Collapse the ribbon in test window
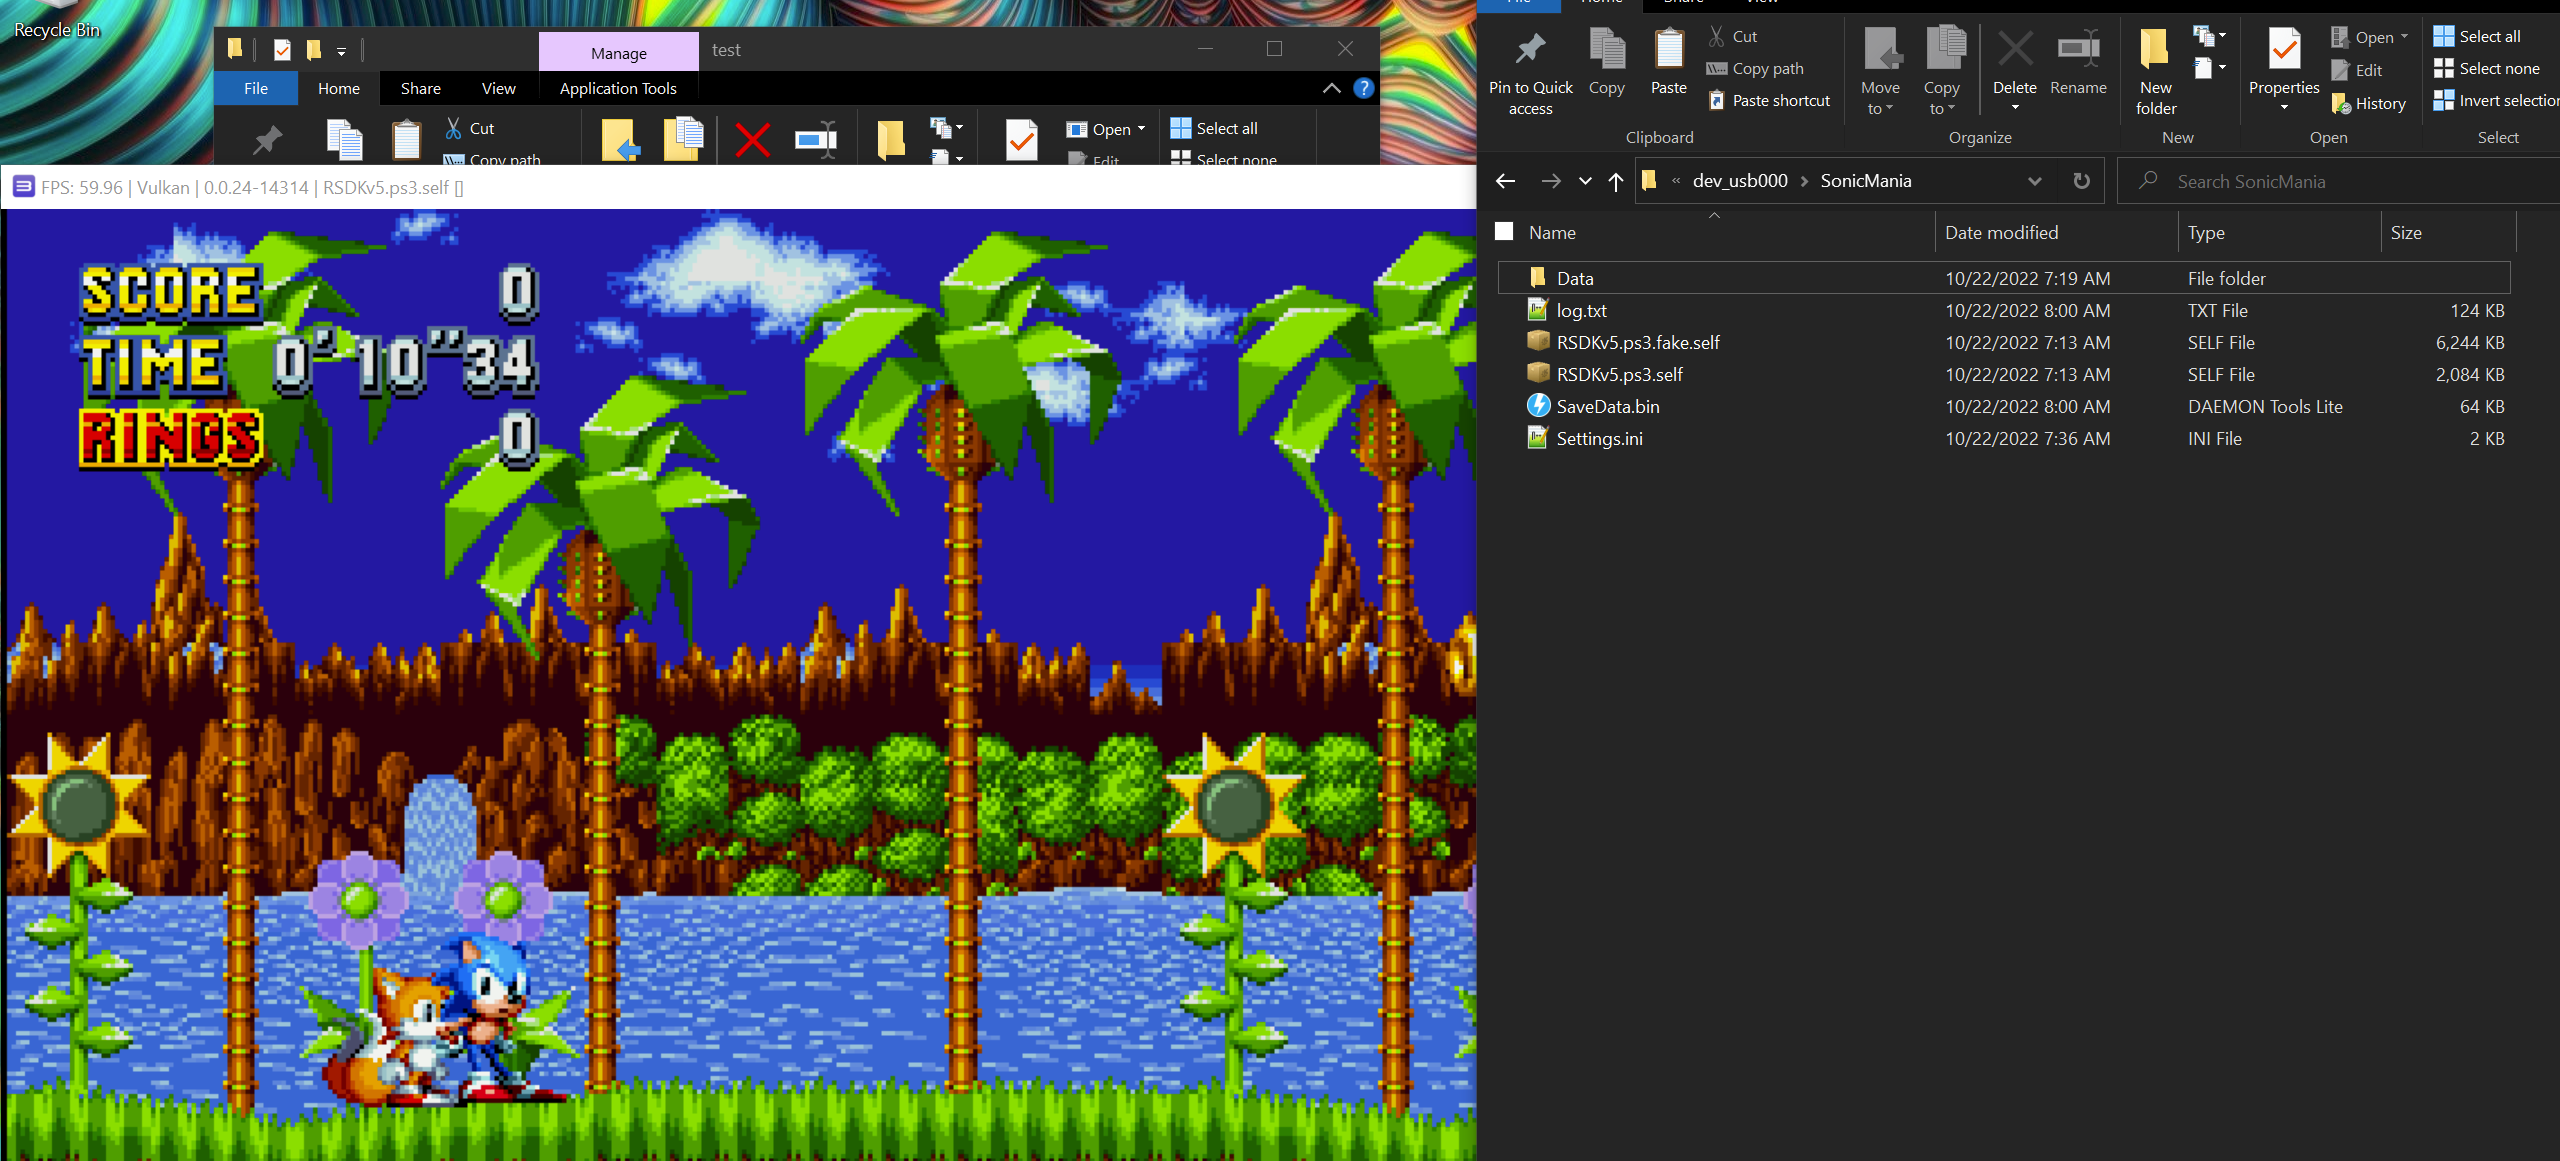 click(x=1331, y=88)
